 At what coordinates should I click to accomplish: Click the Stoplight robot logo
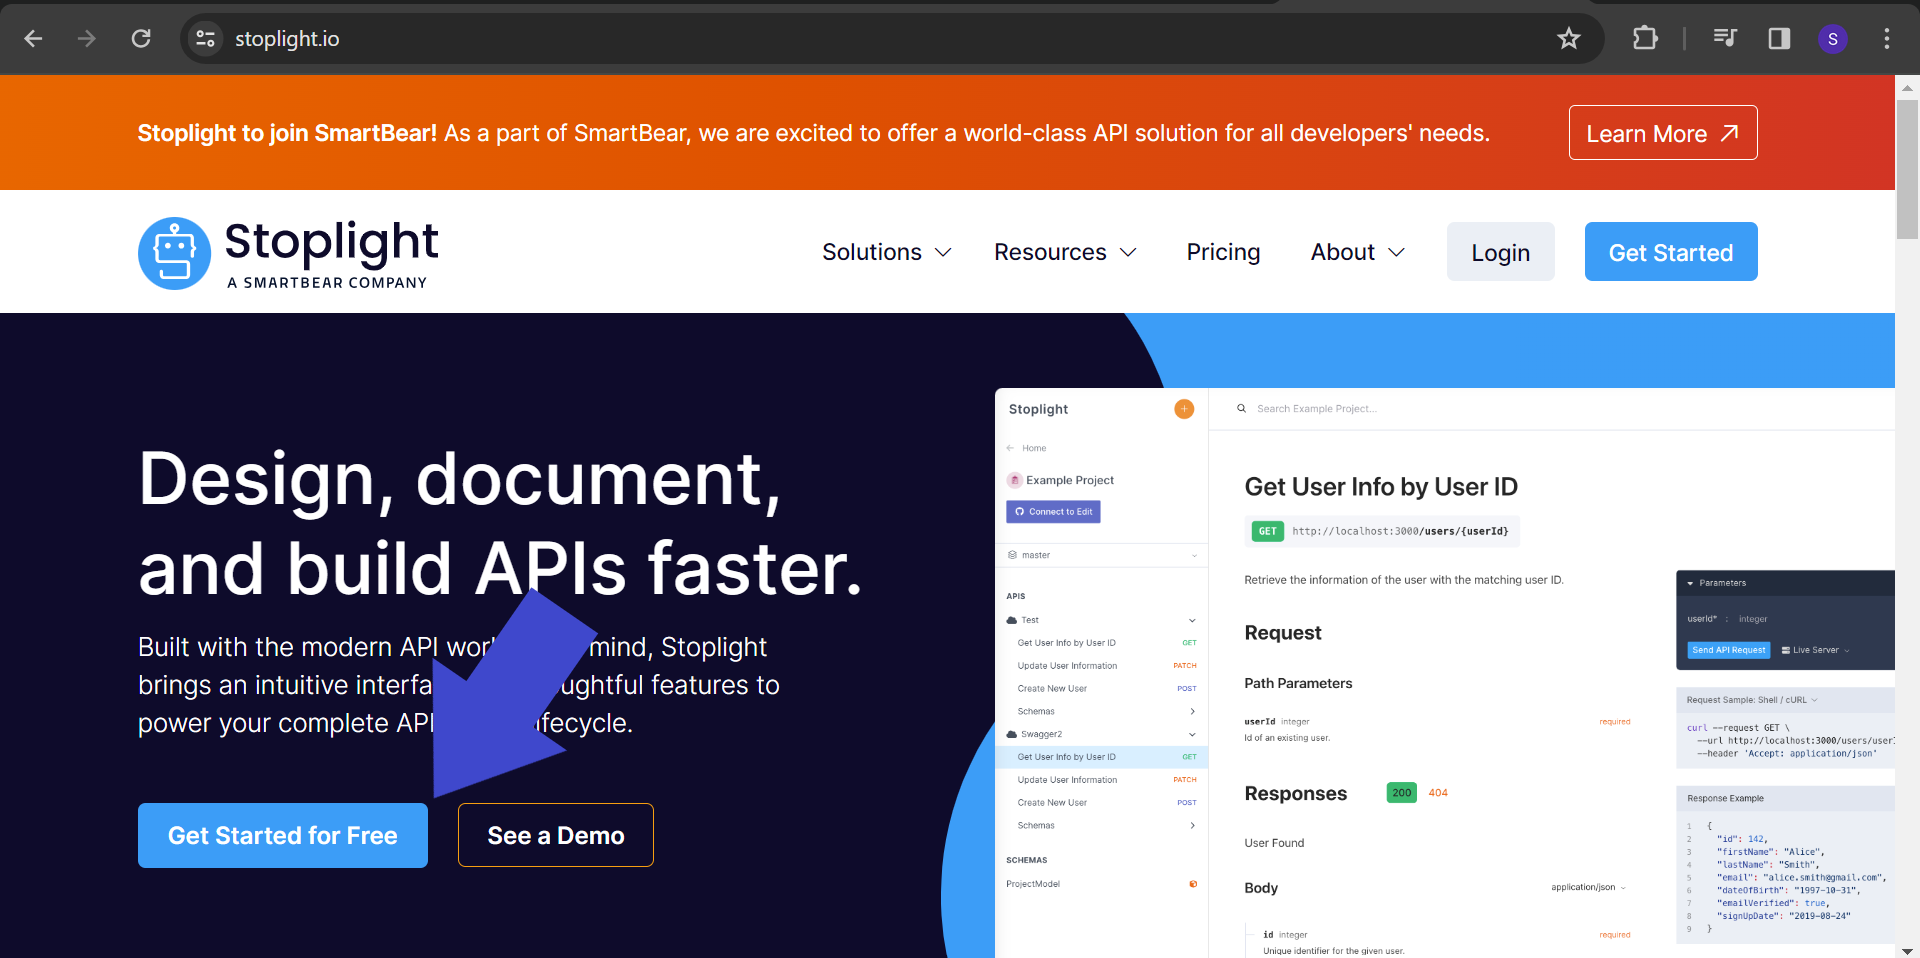pyautogui.click(x=174, y=253)
